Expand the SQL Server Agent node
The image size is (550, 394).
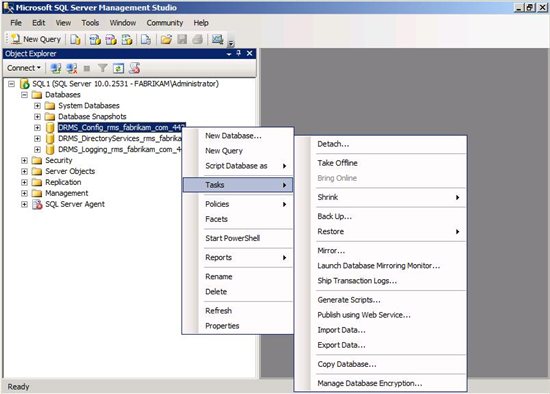(x=24, y=204)
